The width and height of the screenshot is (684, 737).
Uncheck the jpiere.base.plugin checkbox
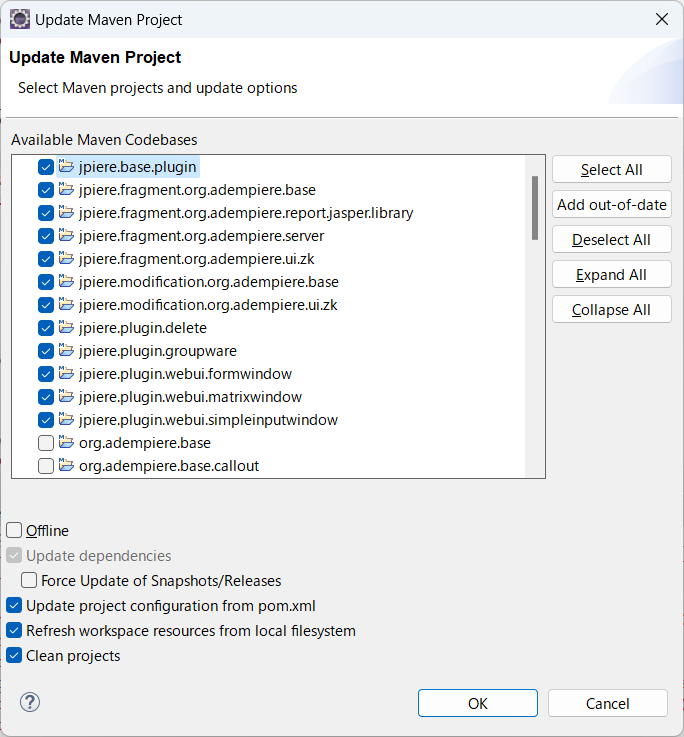point(46,167)
